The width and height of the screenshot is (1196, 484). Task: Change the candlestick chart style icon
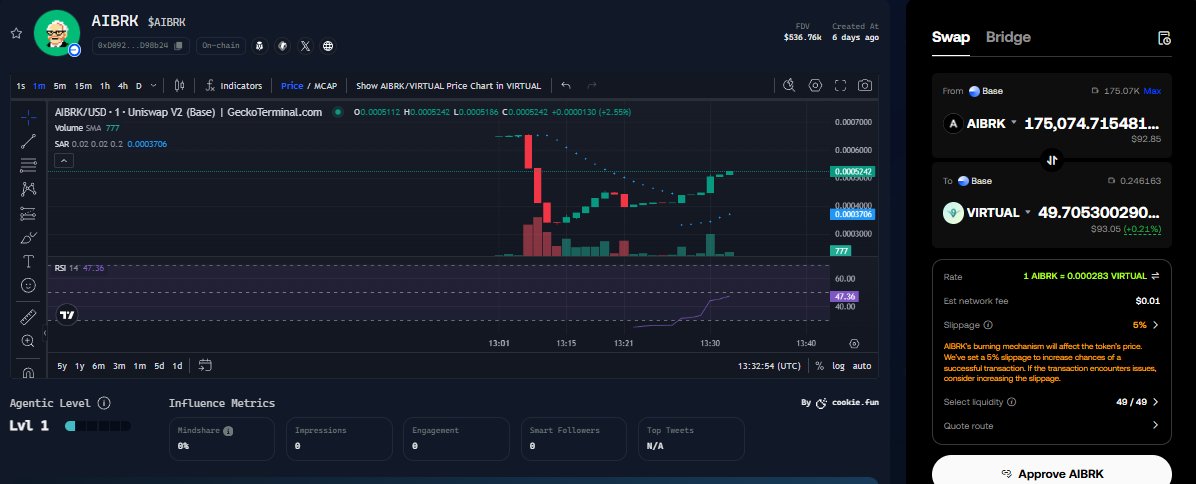179,85
